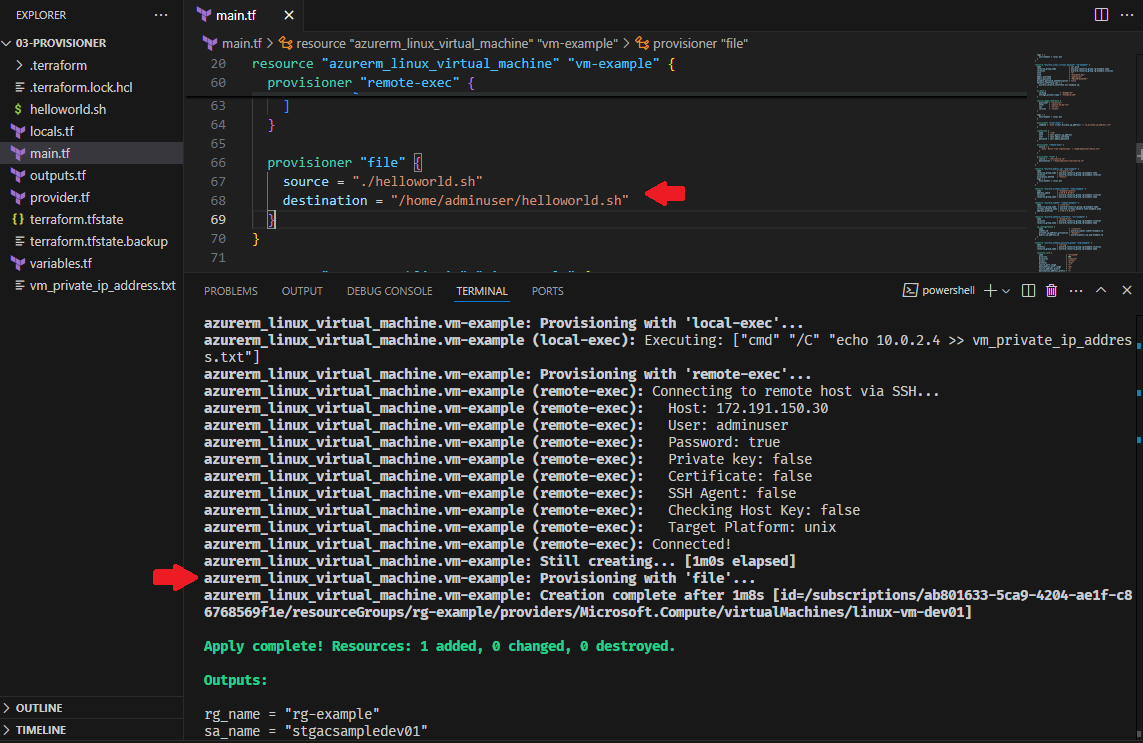Open provider.tf file
The width and height of the screenshot is (1143, 743).
click(x=60, y=197)
